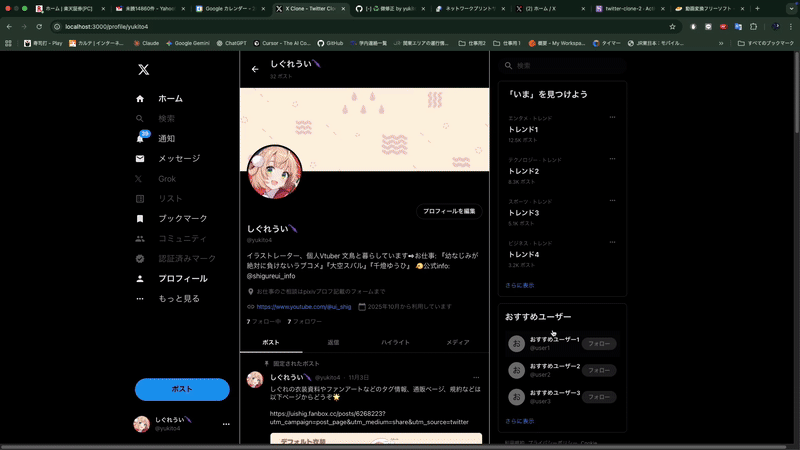Open notifications bell icon with badge
The height and width of the screenshot is (450, 800).
[x=141, y=138]
